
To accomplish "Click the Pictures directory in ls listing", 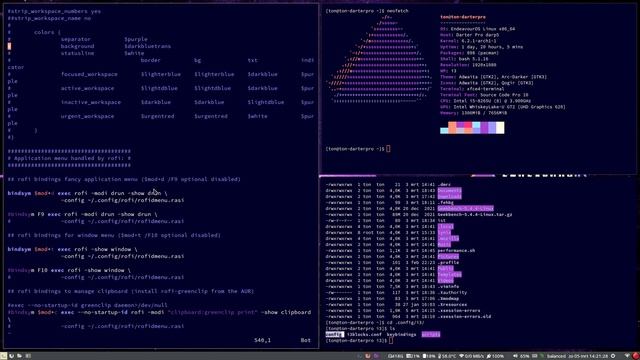I will pos(448,256).
